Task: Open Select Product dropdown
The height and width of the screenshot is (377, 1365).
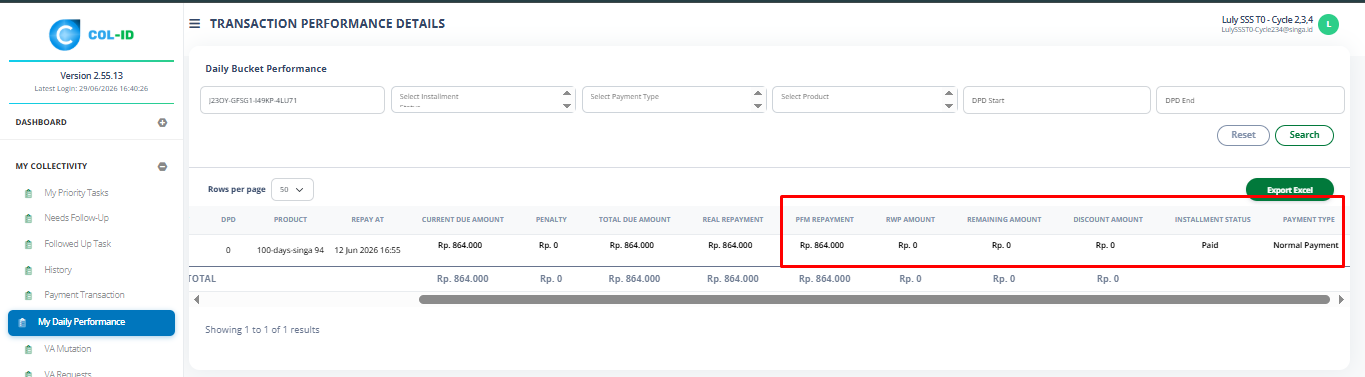Action: pos(865,100)
